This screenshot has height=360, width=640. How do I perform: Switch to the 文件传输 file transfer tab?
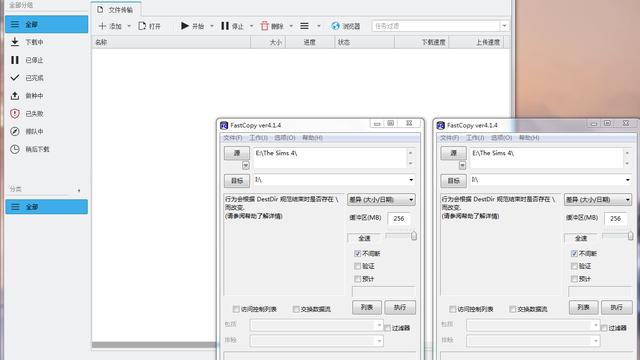(116, 9)
